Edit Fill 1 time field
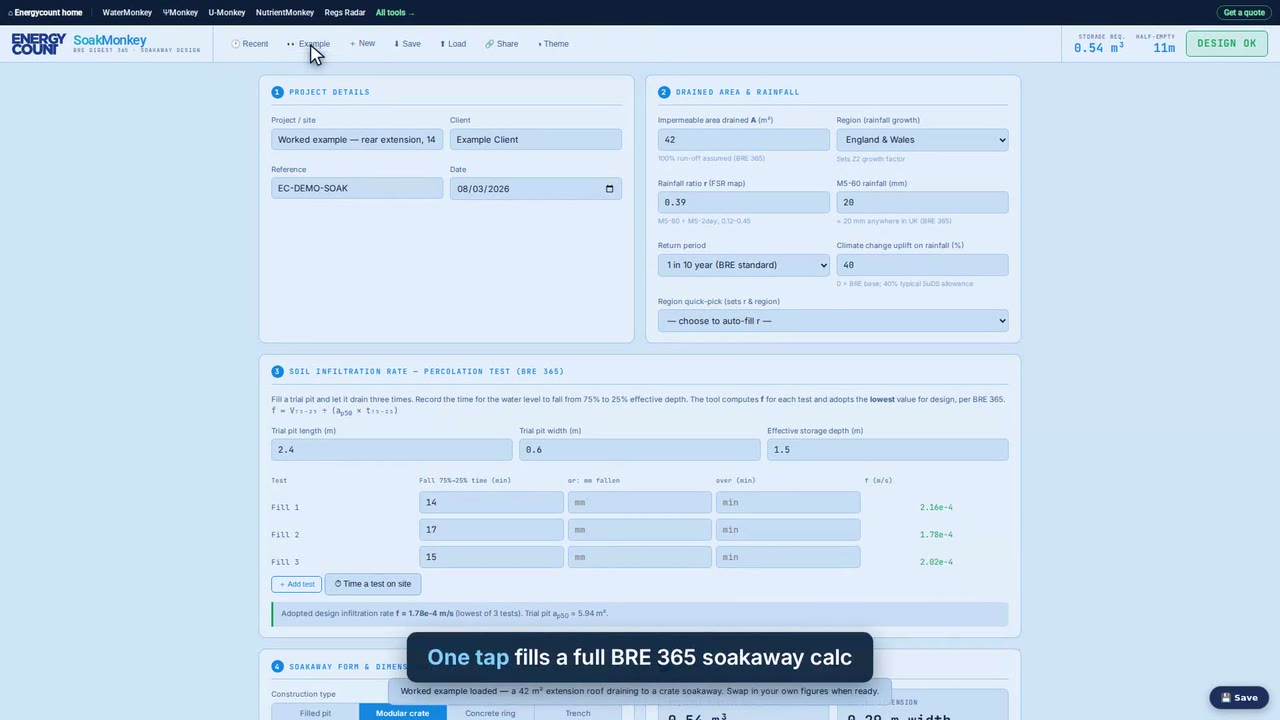1280x720 pixels. pyautogui.click(x=491, y=503)
